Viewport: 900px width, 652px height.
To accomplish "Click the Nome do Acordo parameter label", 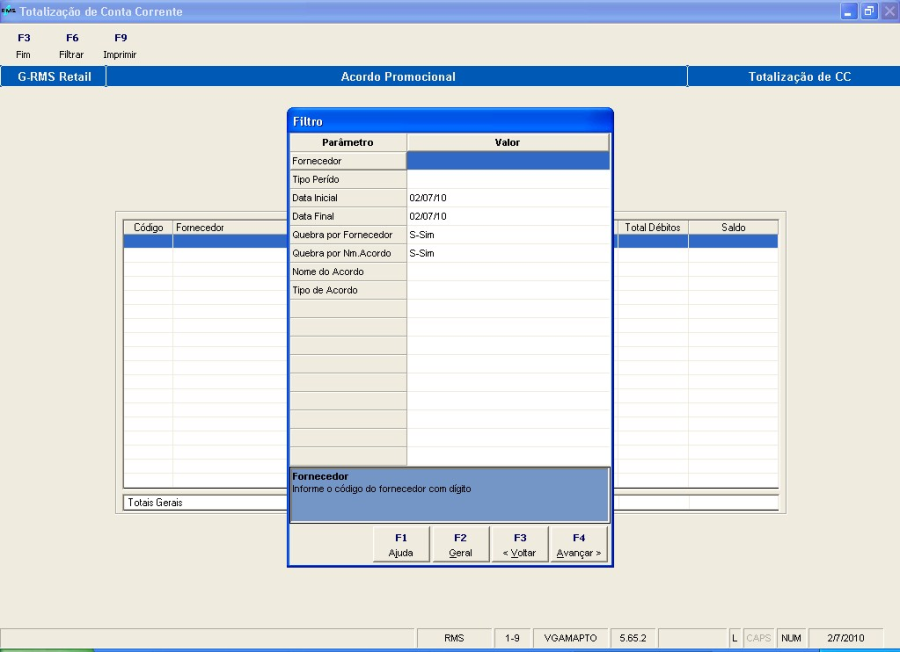I will 348,271.
